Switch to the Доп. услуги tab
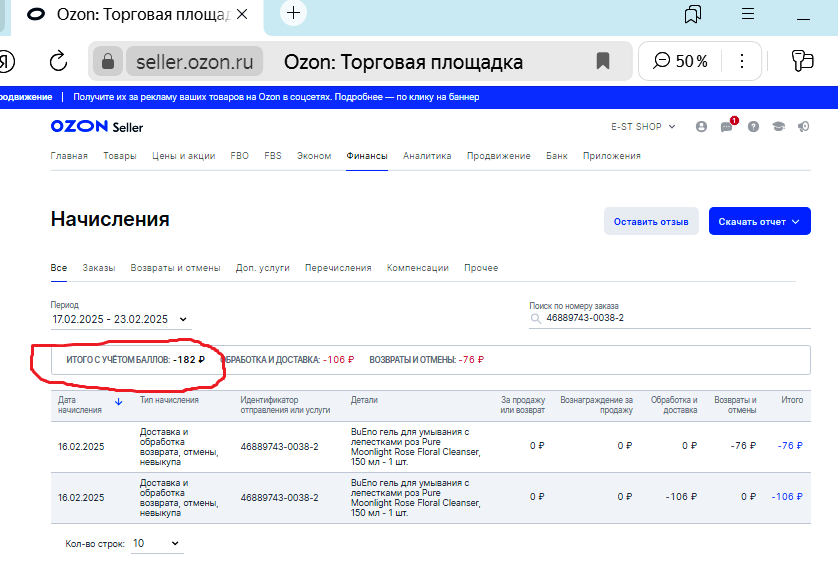Image resolution: width=838 pixels, height=567 pixels. point(262,268)
